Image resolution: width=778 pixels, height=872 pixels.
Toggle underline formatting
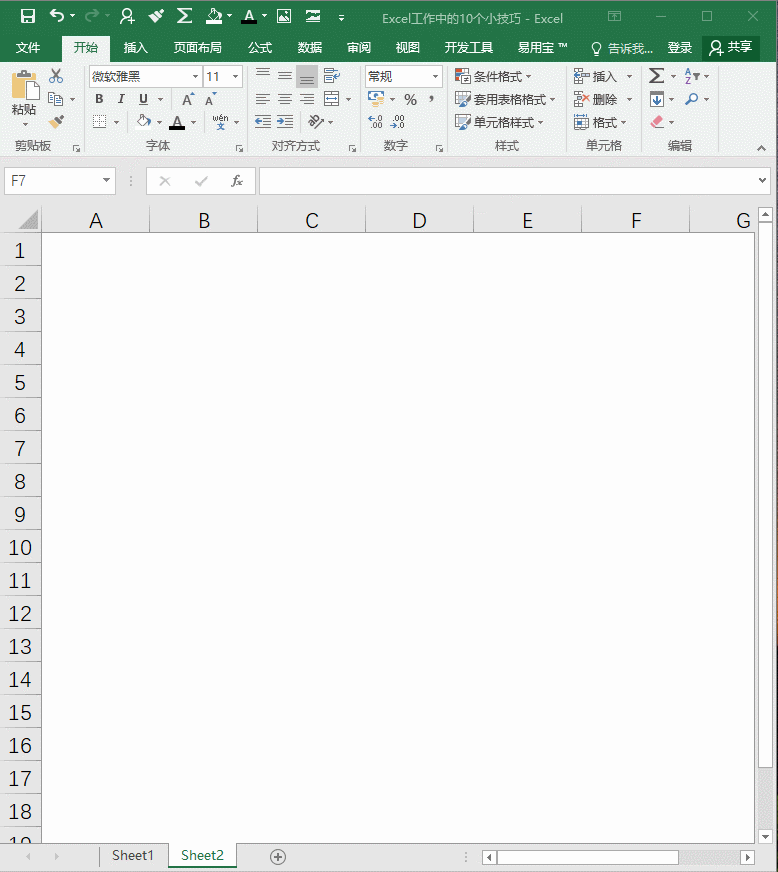143,99
